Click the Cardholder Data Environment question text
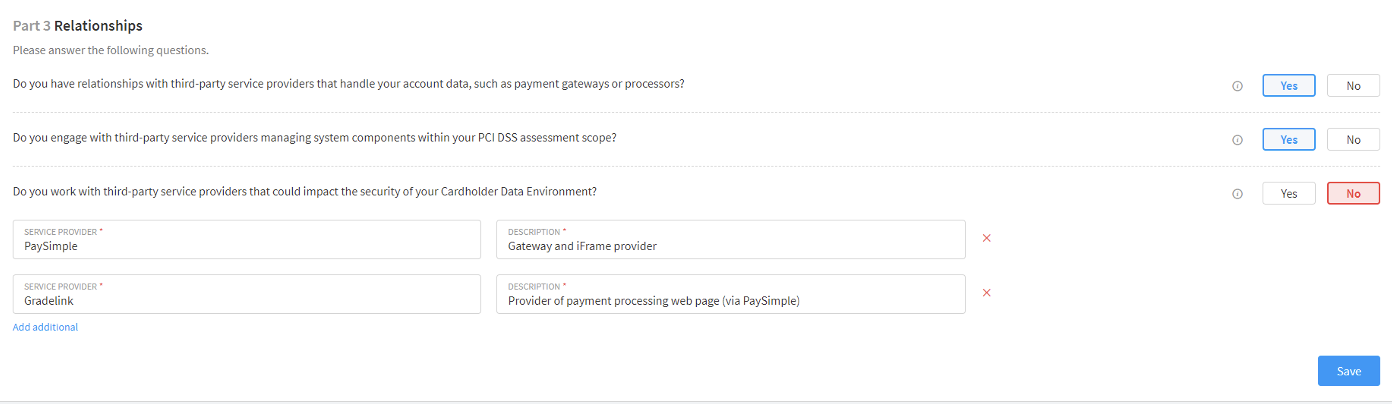This screenshot has height=404, width=1392. point(305,191)
